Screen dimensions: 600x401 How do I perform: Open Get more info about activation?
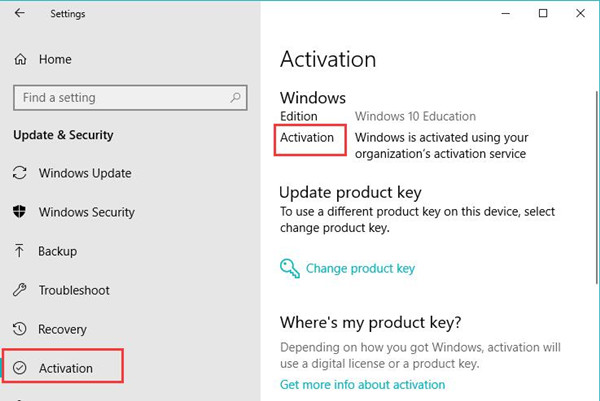click(x=362, y=384)
